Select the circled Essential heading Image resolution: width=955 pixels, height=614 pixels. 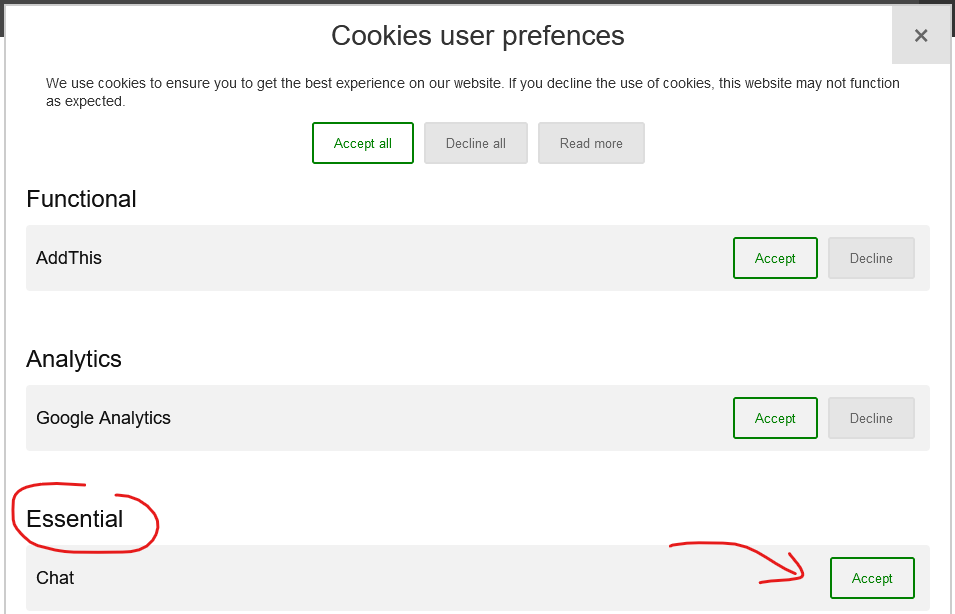pyautogui.click(x=75, y=519)
